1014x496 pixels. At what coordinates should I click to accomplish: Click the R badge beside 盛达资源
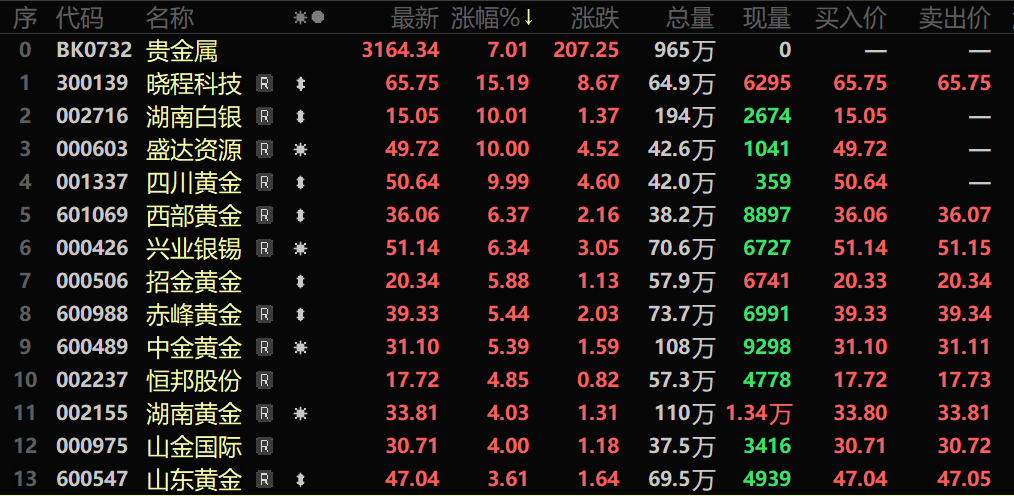pyautogui.click(x=264, y=149)
